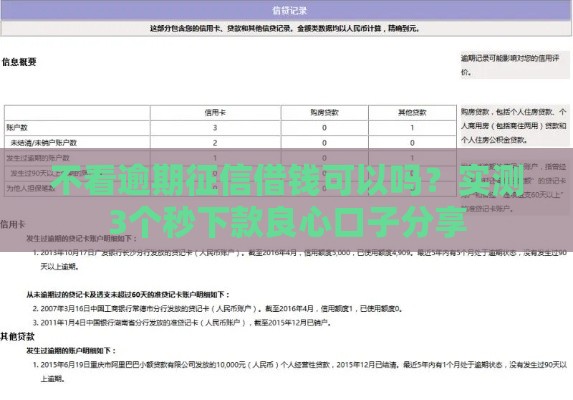Click the 账户数 row label
The image size is (573, 400).
[17, 127]
